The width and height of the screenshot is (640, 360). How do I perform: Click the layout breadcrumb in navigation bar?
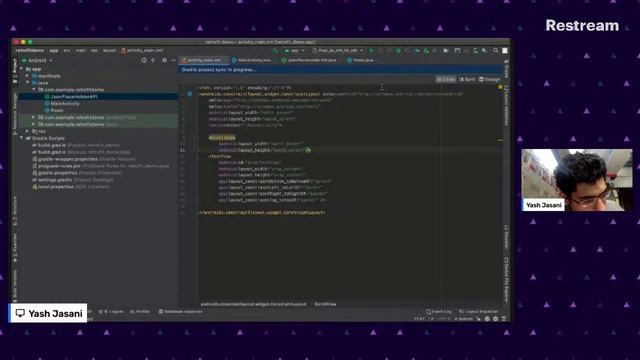(x=109, y=51)
